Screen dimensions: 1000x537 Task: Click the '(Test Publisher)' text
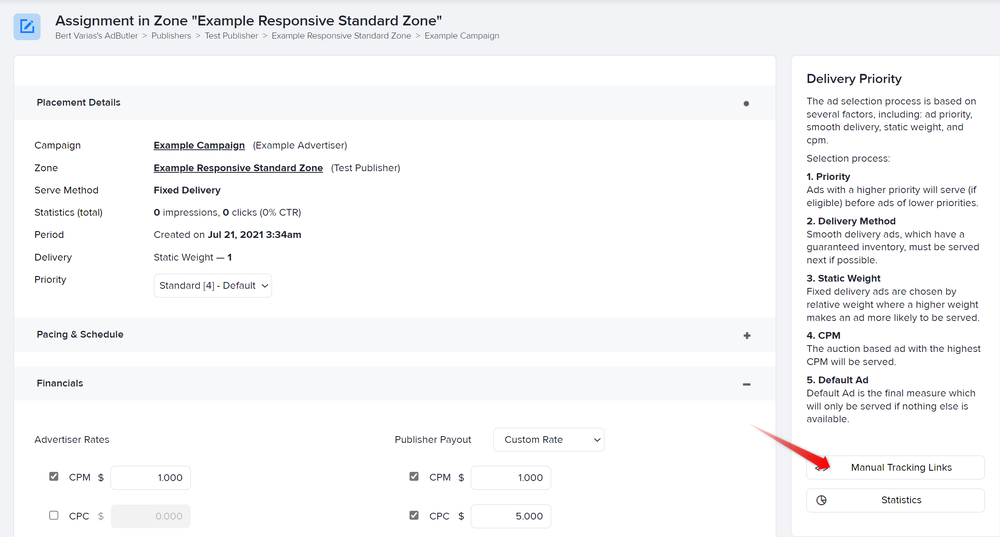[x=365, y=168]
